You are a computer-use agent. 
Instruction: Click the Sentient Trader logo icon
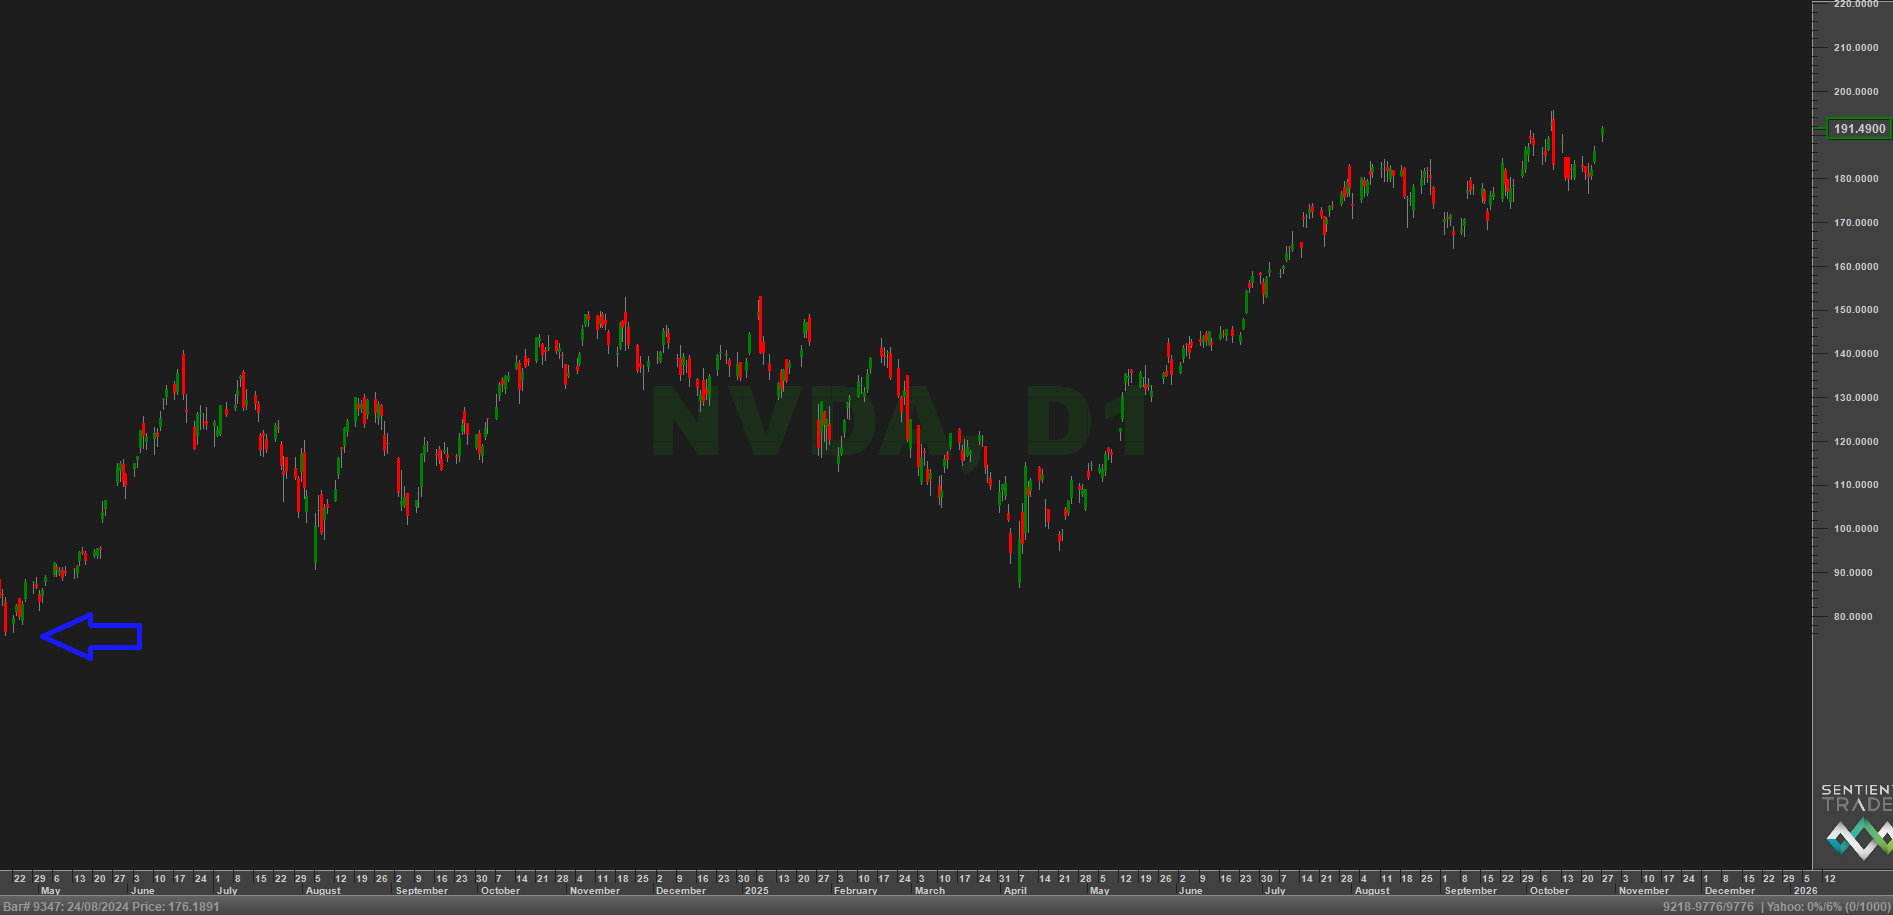(x=1859, y=838)
